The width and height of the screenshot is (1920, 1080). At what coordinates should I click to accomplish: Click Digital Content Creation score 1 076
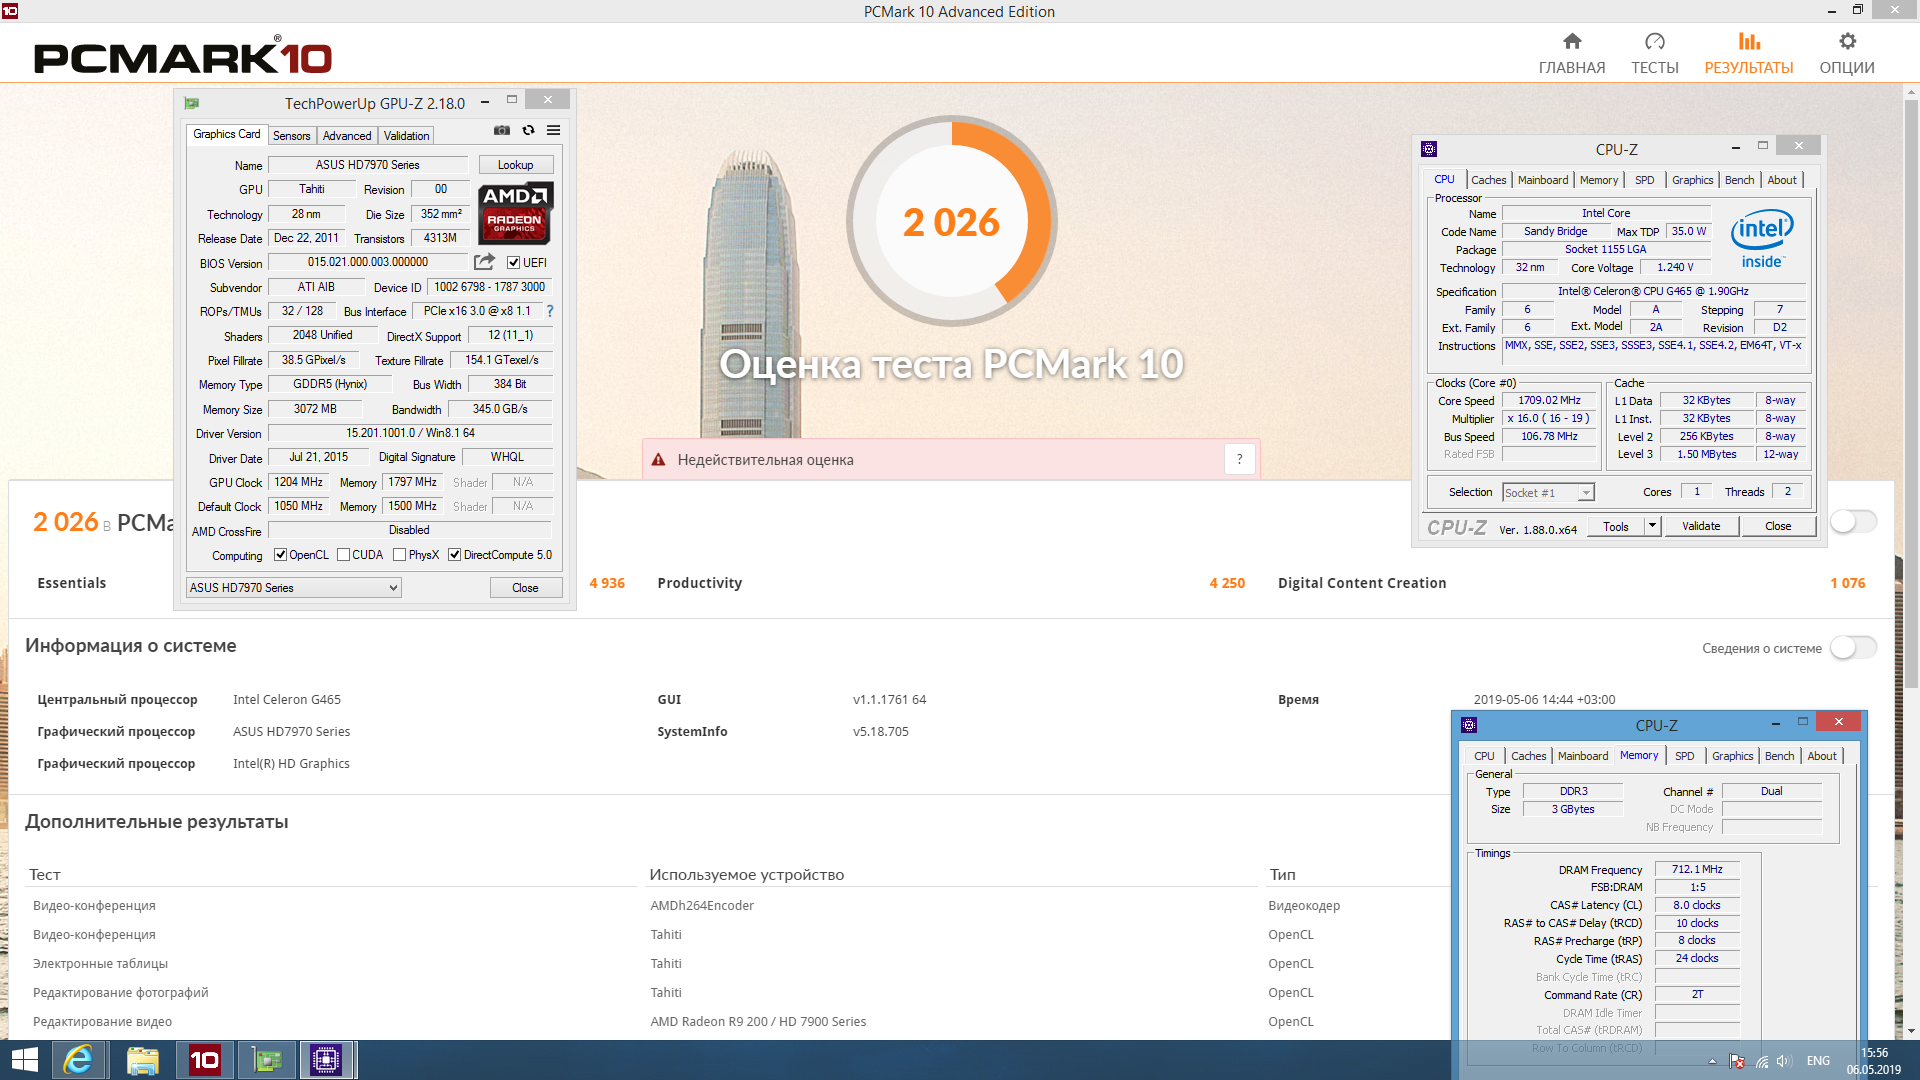coord(1848,583)
